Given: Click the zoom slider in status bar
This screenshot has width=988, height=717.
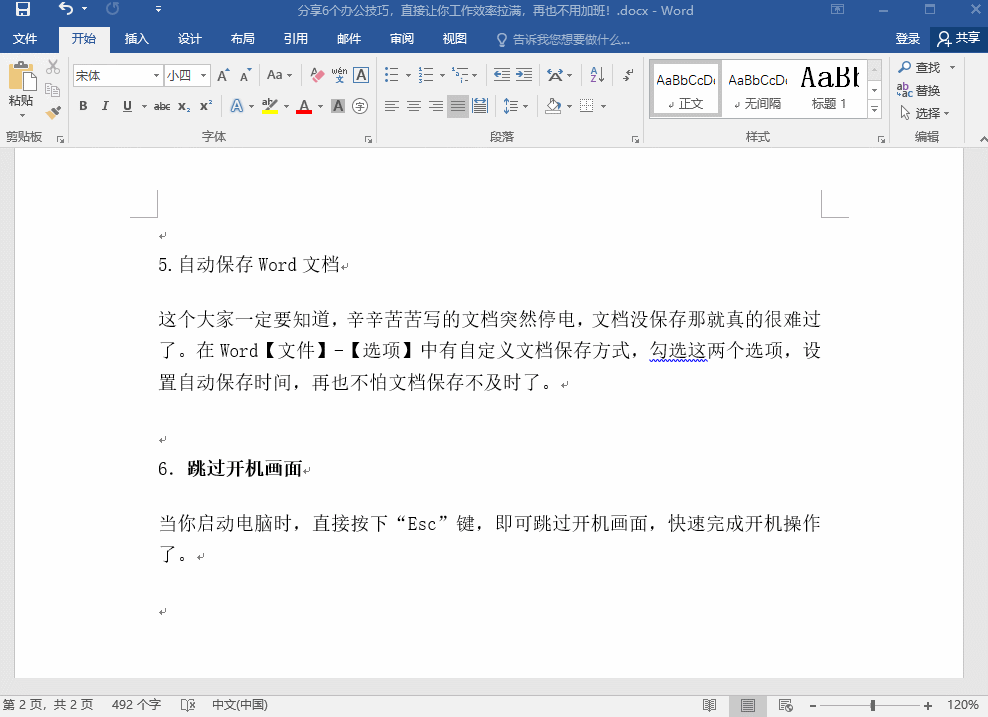Looking at the screenshot, I should (x=872, y=705).
